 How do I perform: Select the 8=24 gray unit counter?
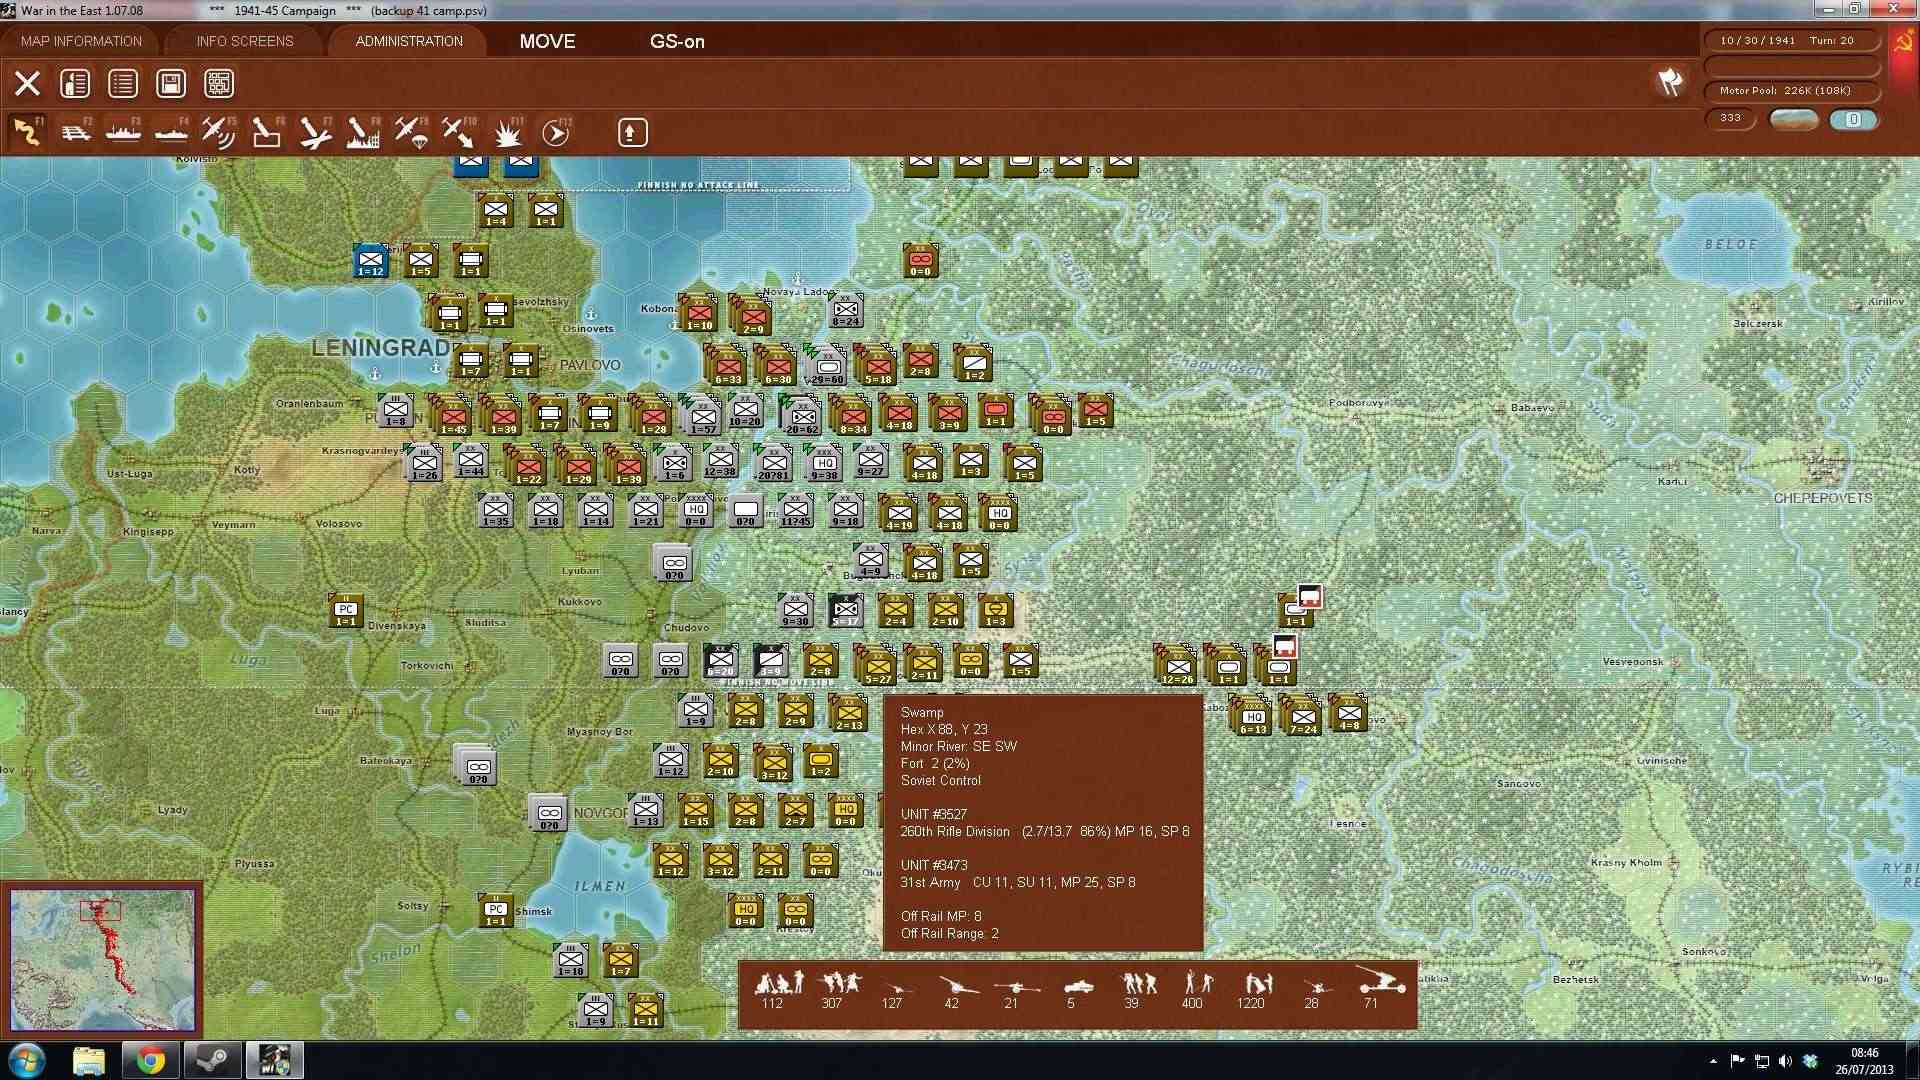846,310
